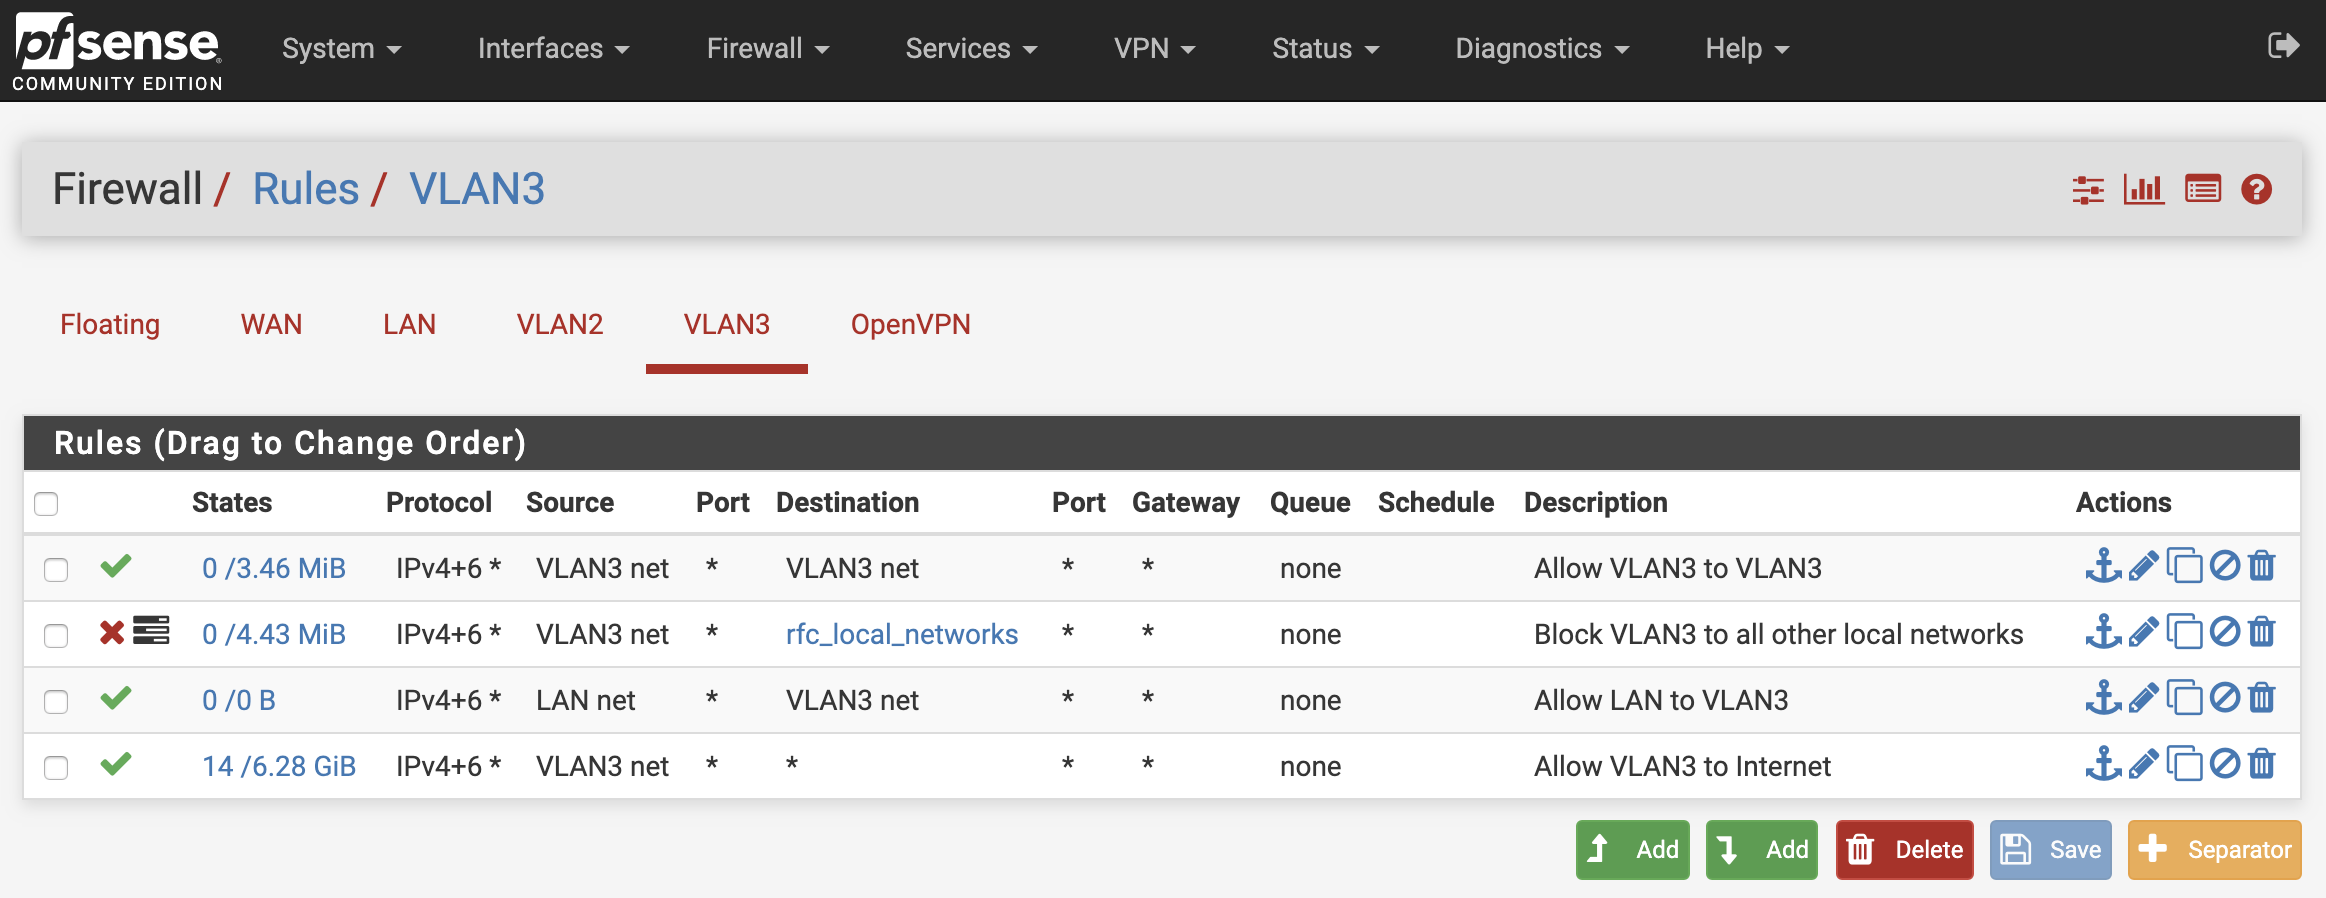Delete the Allow VLAN3 to Internet rule
Screen dimensions: 2326x898
(2262, 764)
